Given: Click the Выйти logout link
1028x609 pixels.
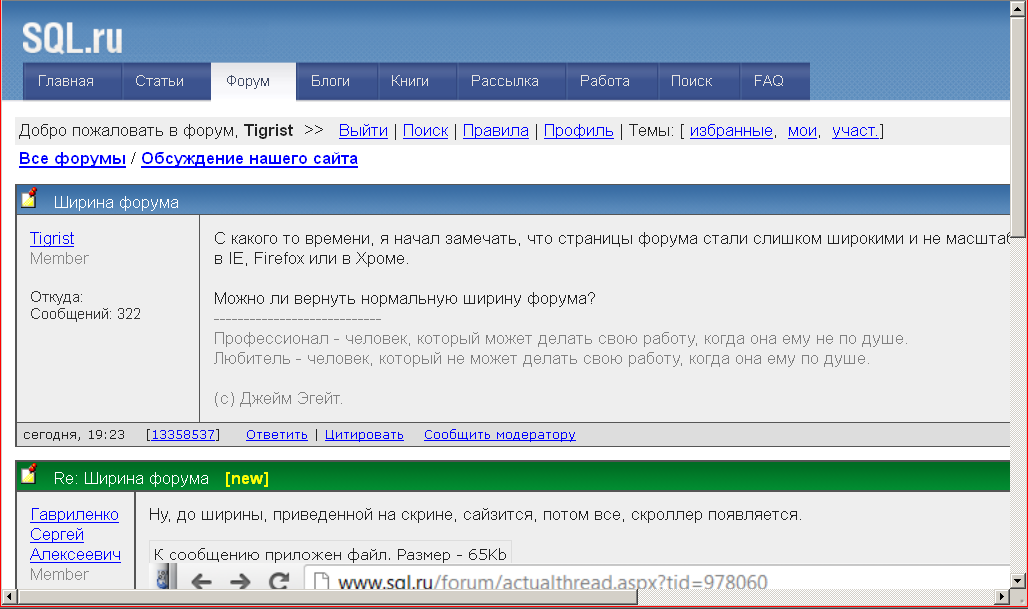Looking at the screenshot, I should (363, 131).
